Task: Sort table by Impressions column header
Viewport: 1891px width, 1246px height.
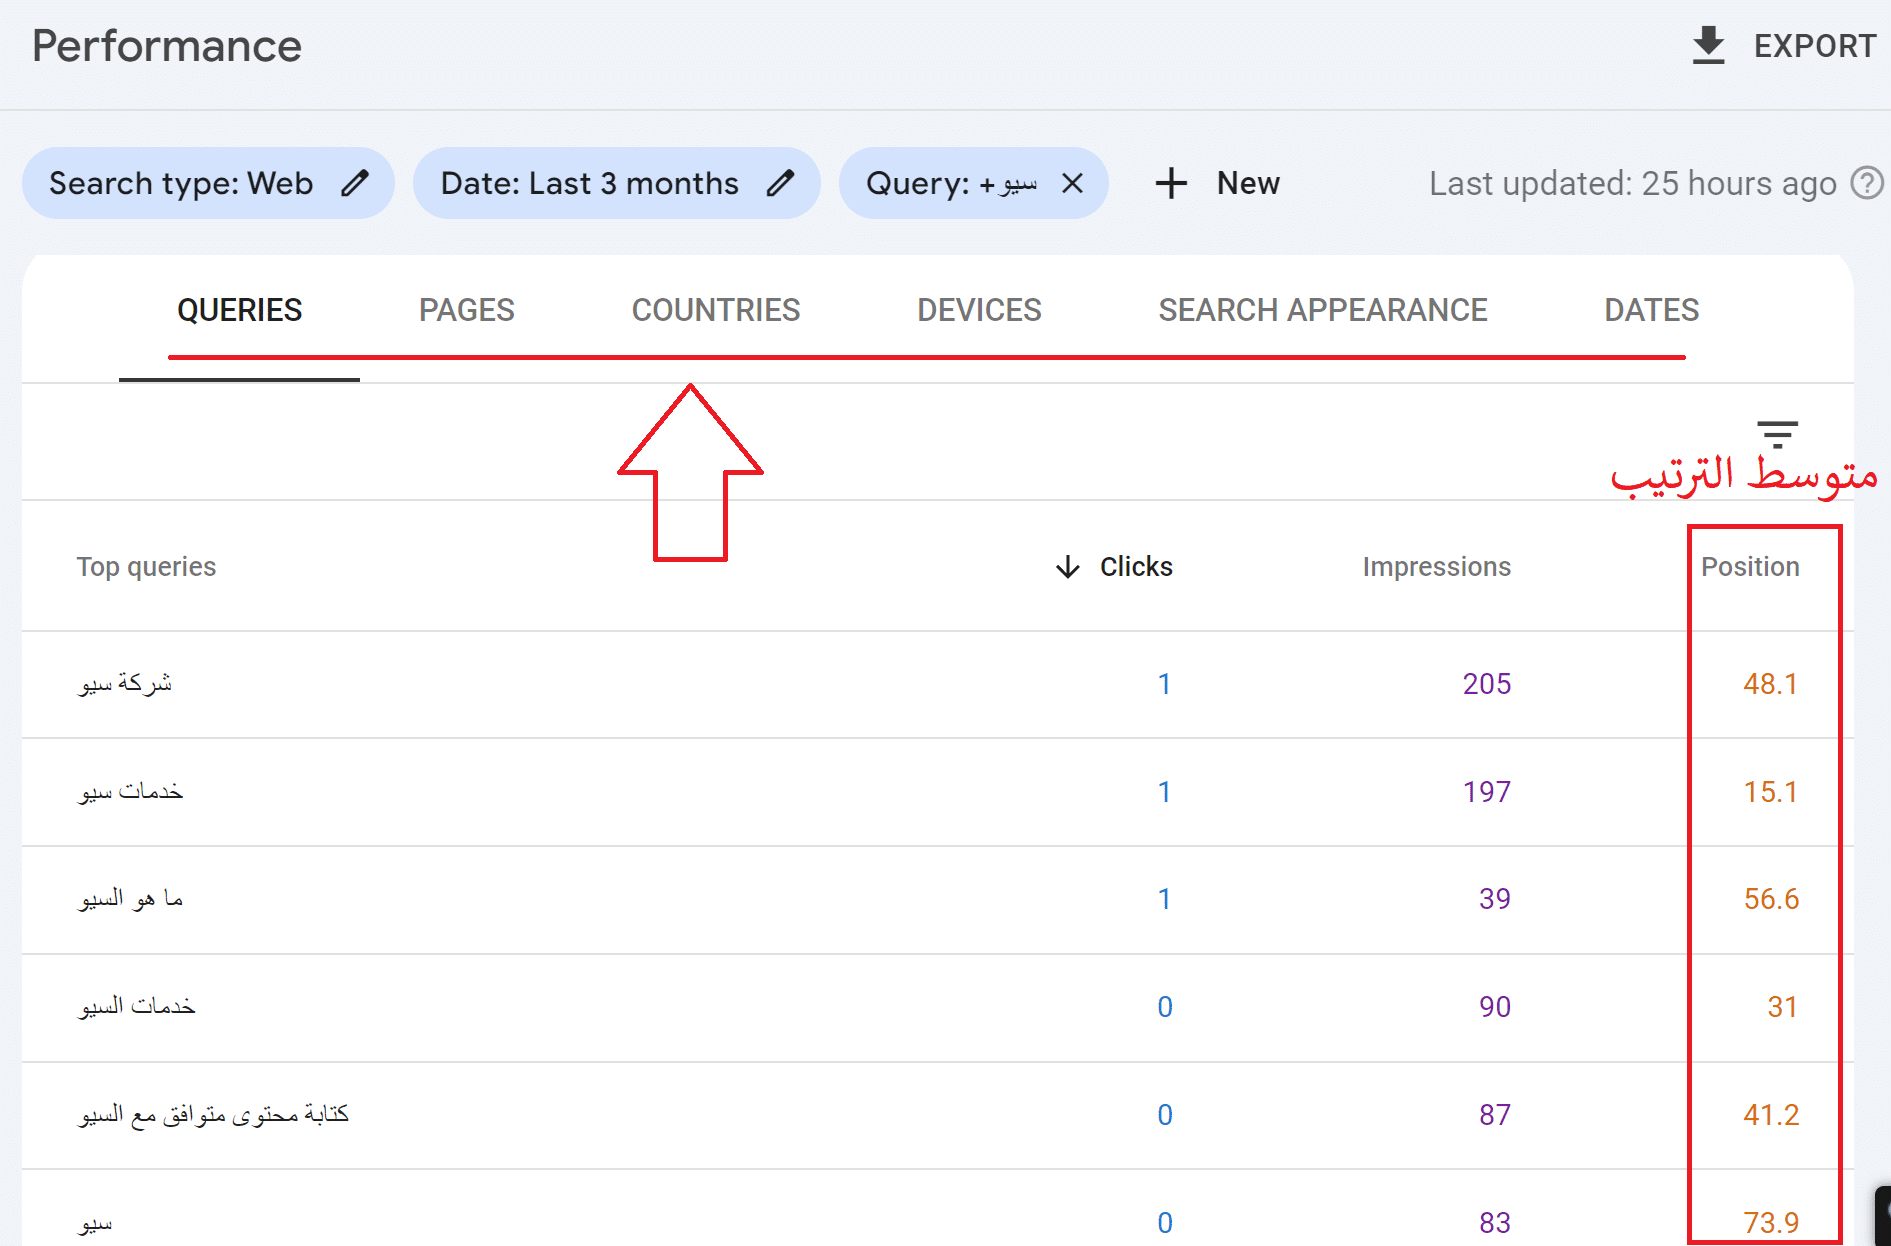Action: [1436, 566]
